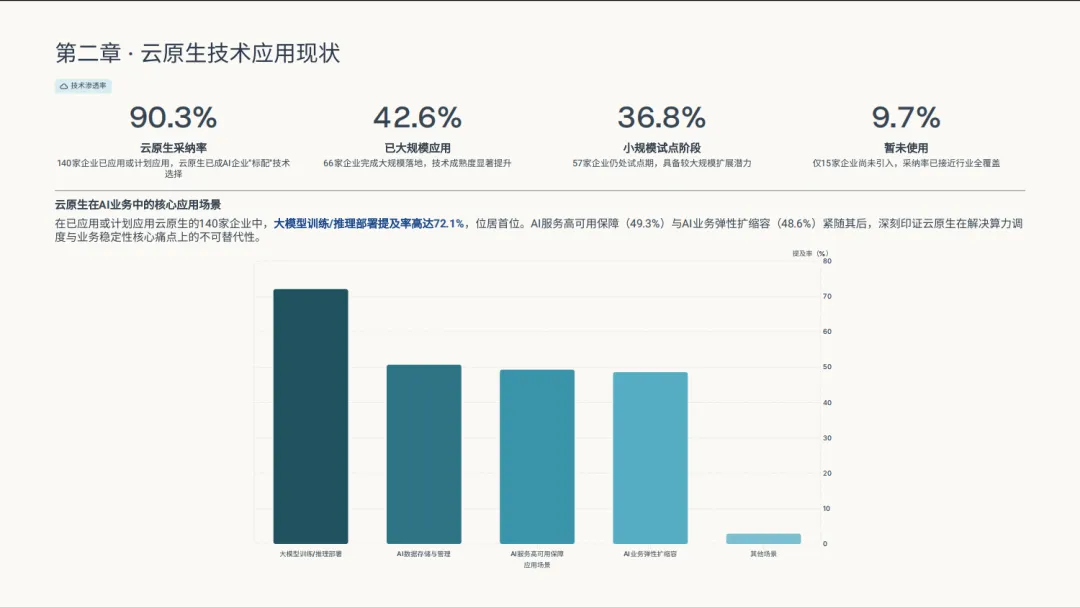Click y-axis tick value 20
Image resolution: width=1080 pixels, height=608 pixels.
tap(827, 473)
